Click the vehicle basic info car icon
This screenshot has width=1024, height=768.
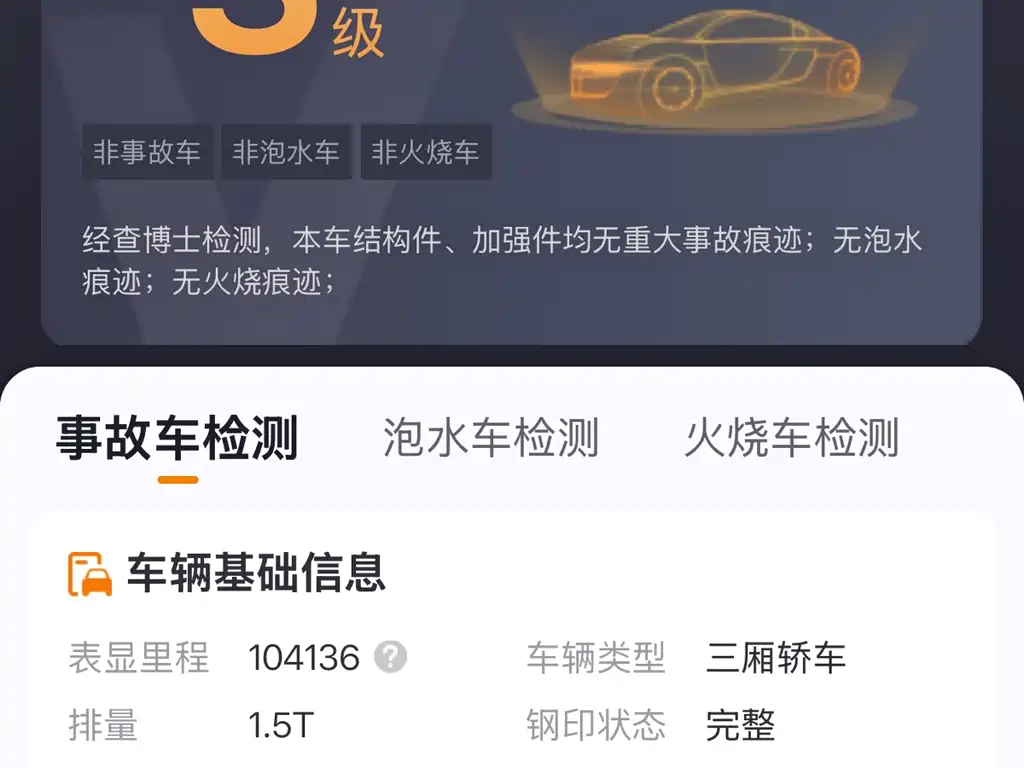90,574
